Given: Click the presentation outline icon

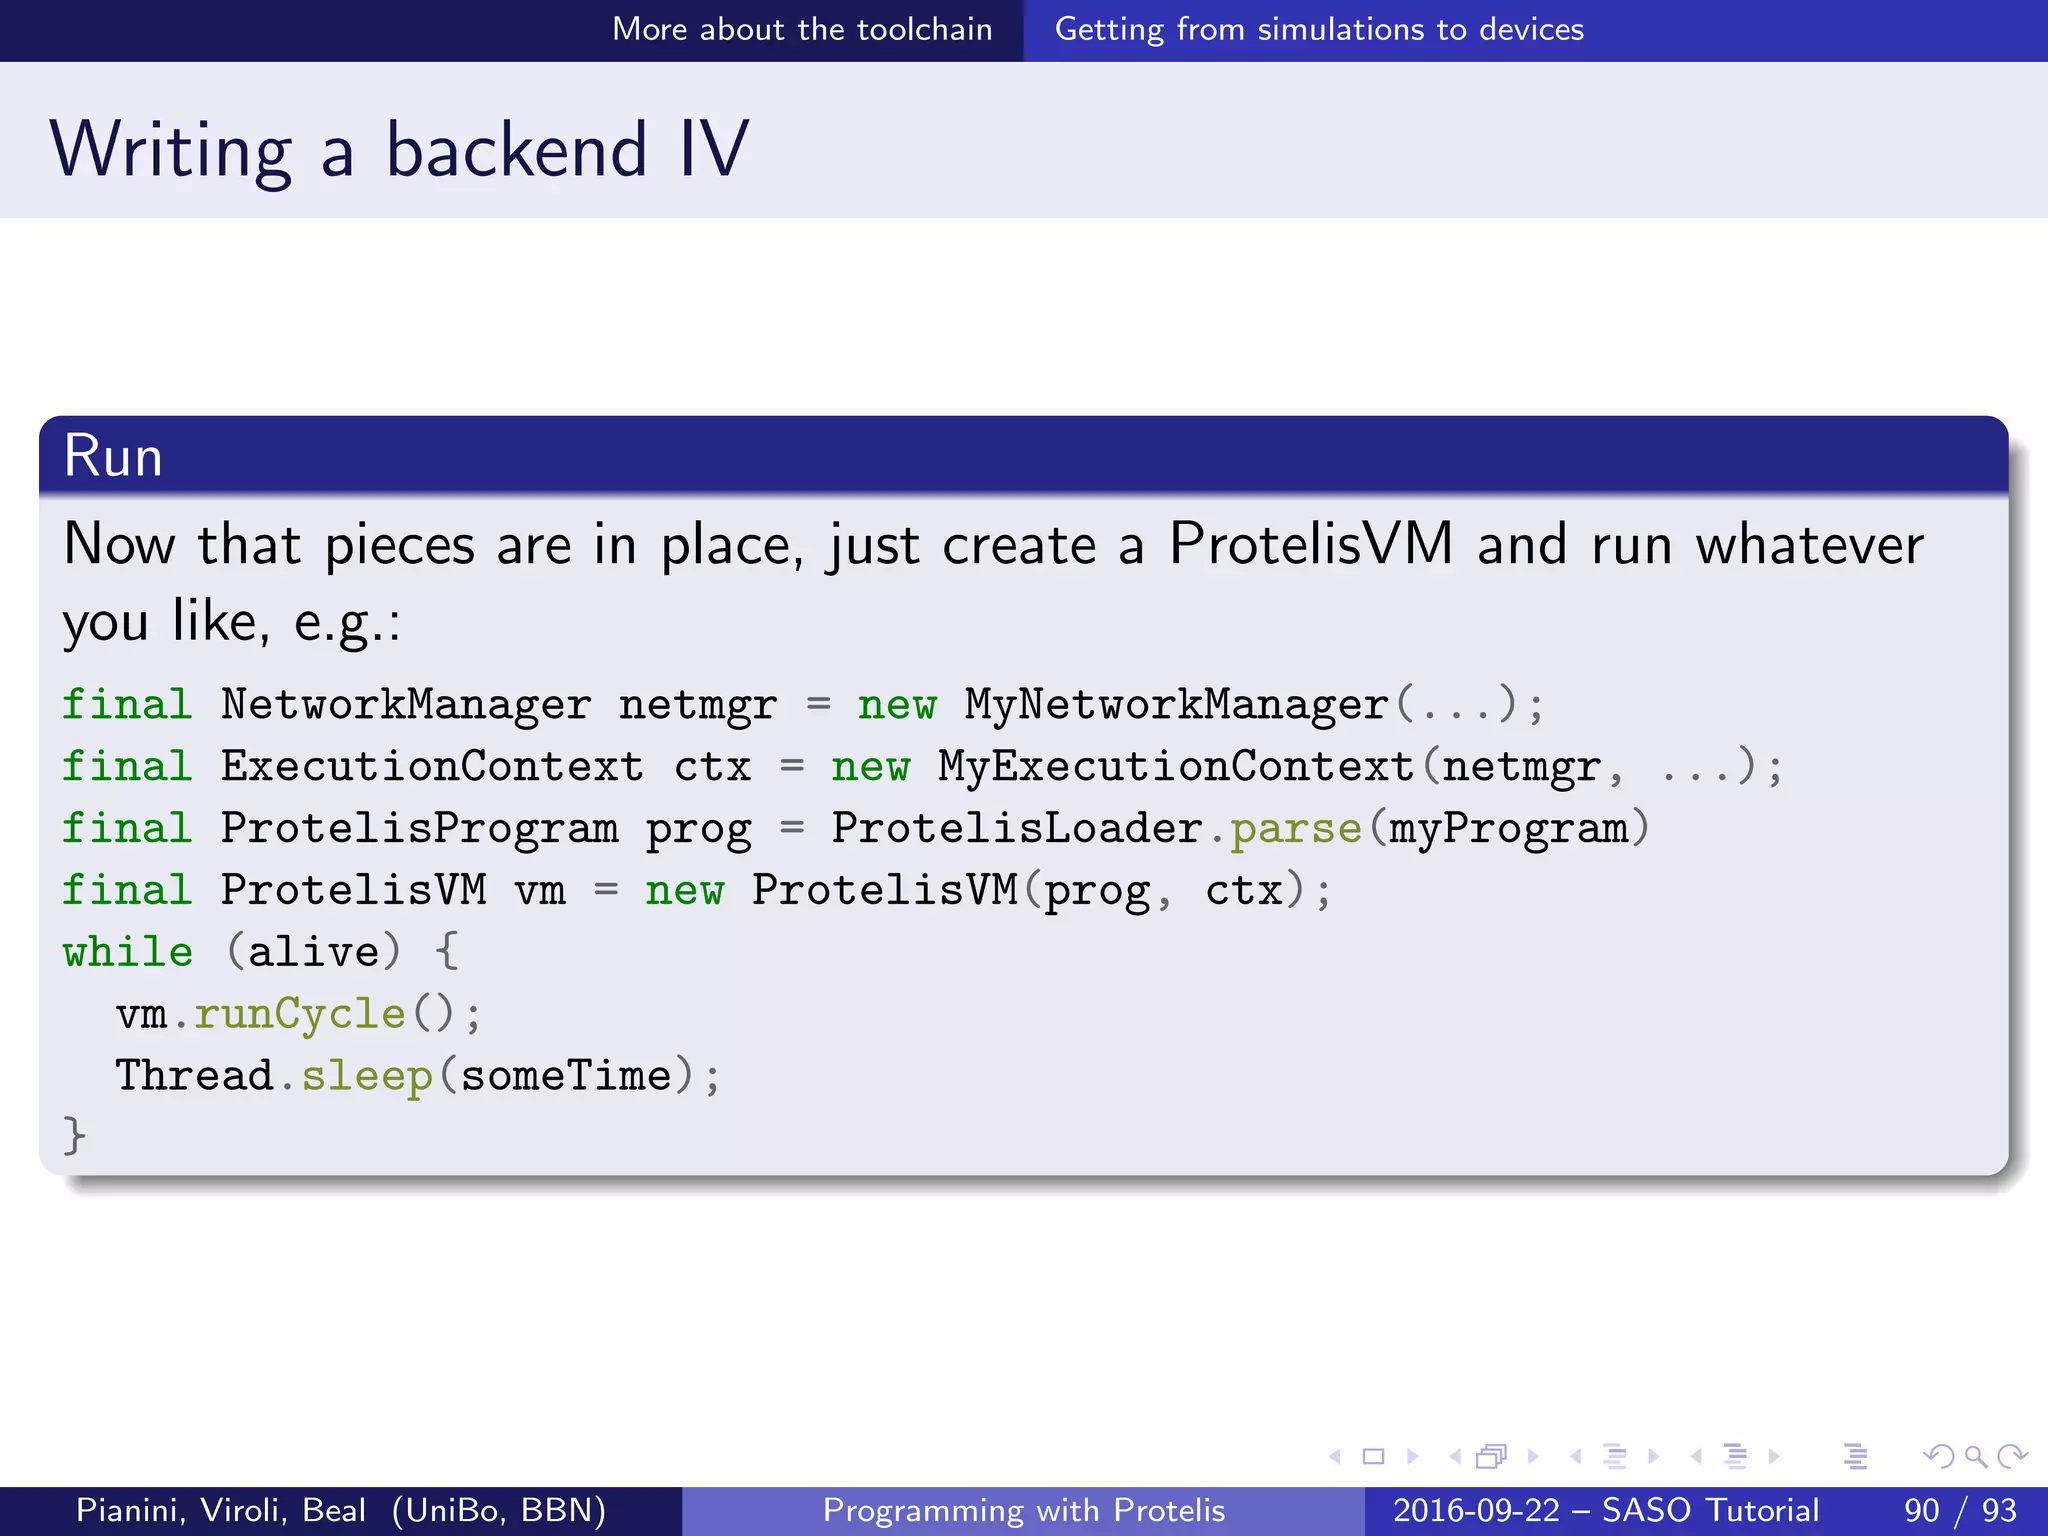Looking at the screenshot, I should 1856,1457.
